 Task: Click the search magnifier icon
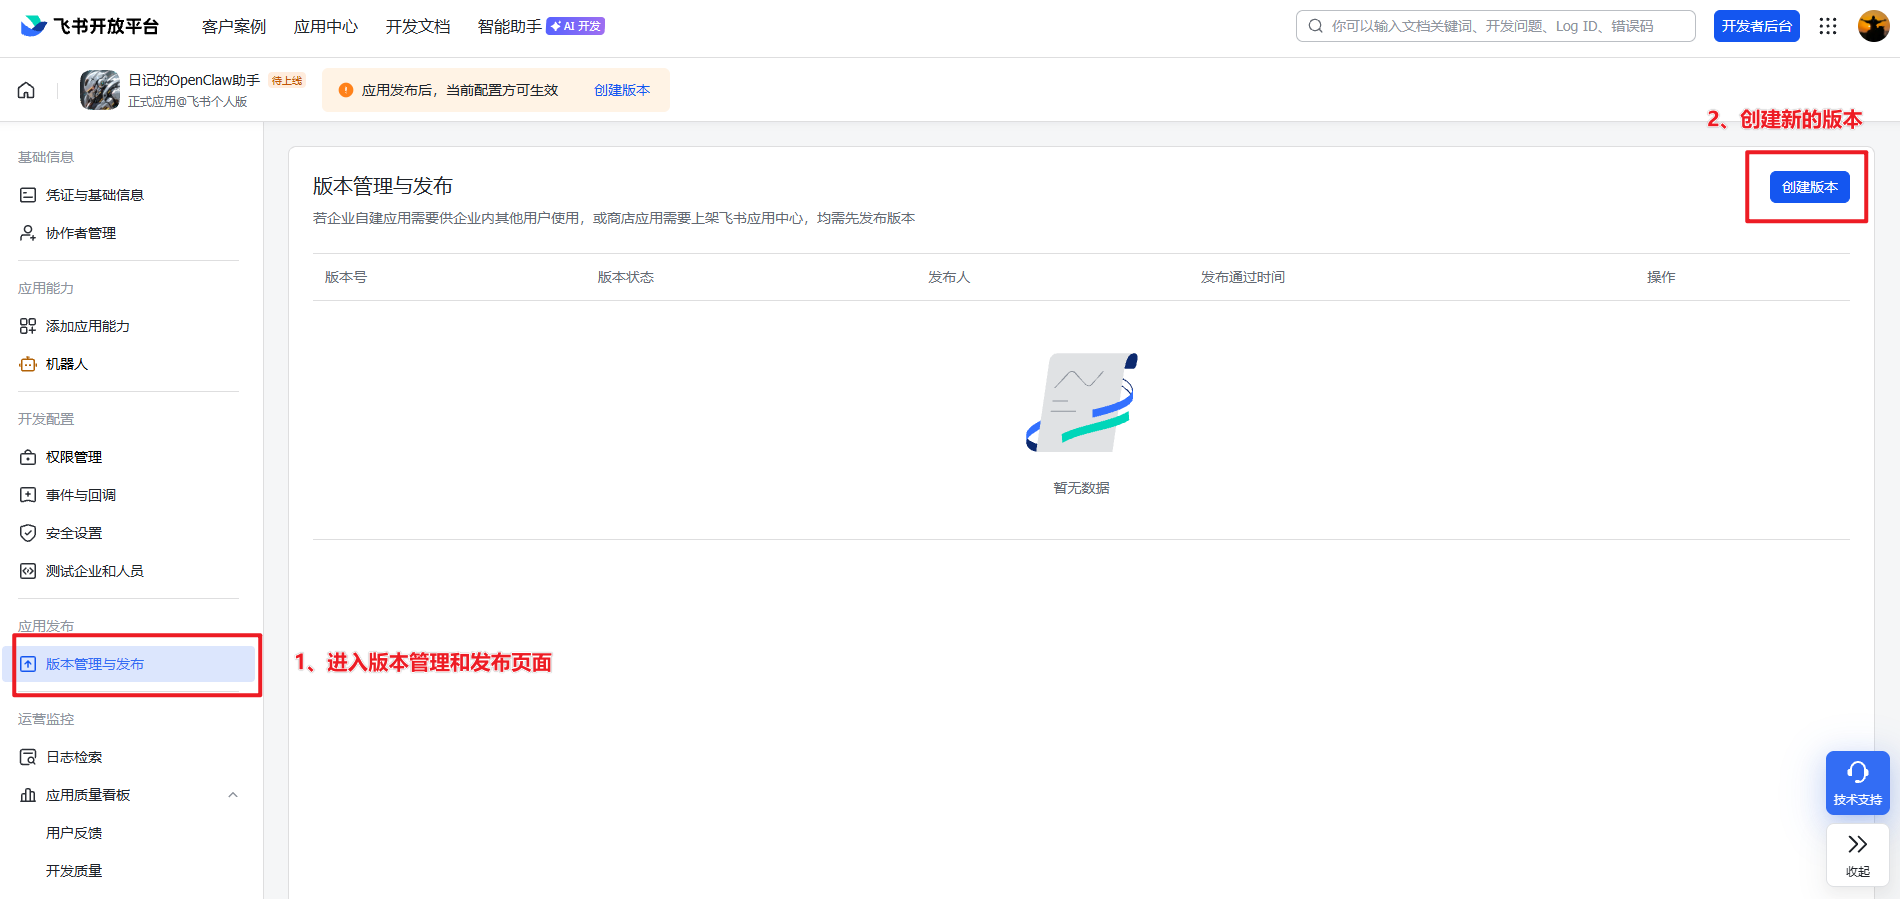pos(1316,26)
